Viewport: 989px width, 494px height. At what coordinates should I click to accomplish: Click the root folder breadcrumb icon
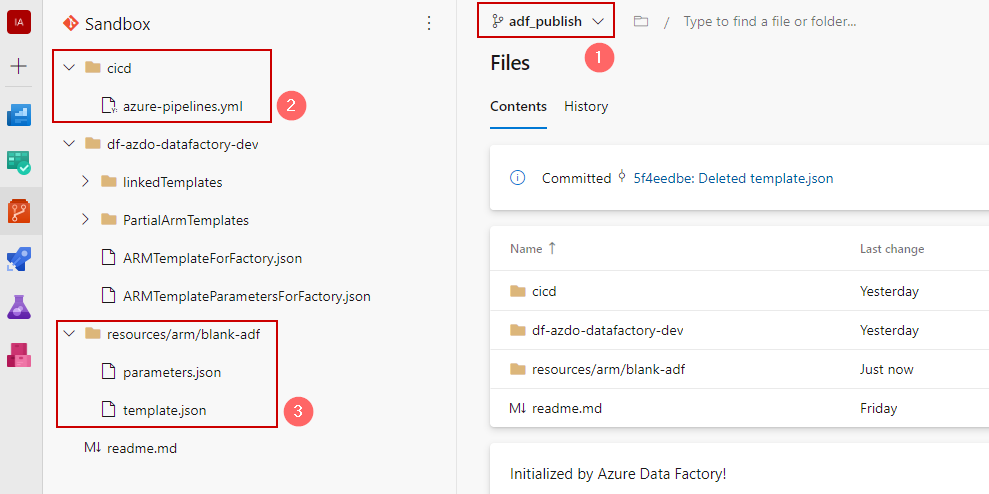click(641, 21)
